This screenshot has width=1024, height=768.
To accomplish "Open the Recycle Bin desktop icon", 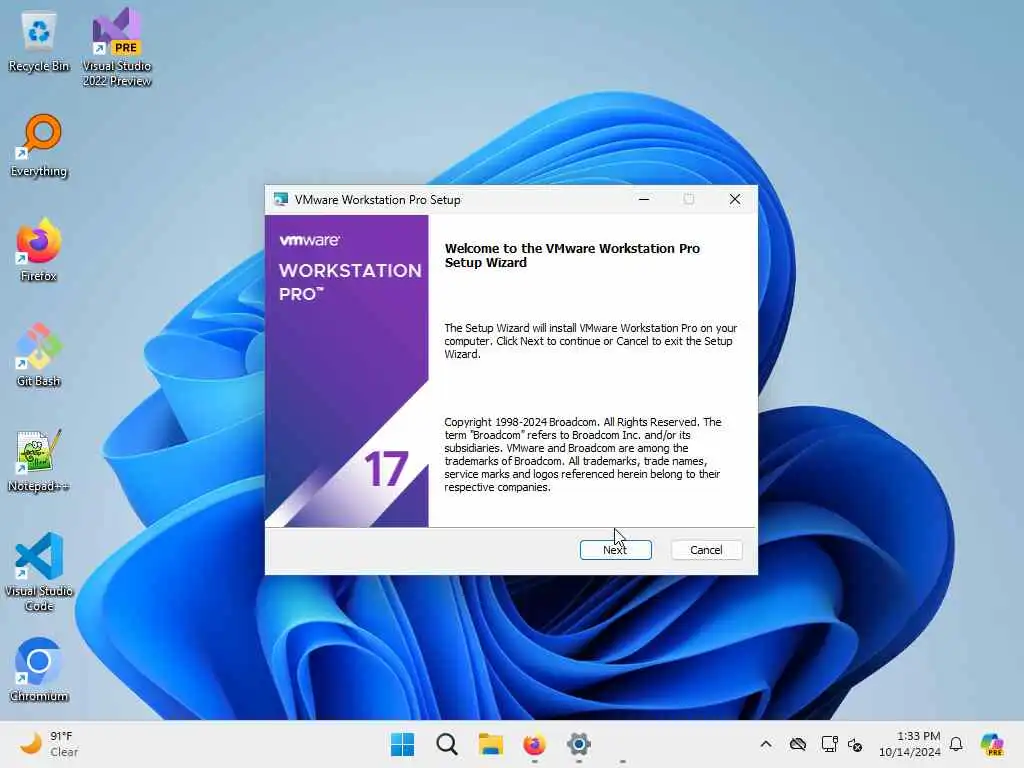I will [x=39, y=42].
